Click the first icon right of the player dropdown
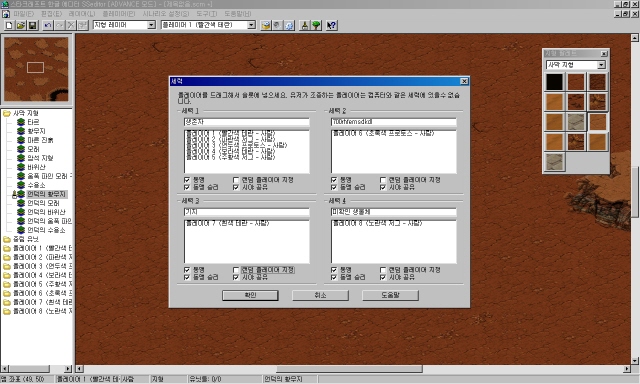Image resolution: width=640 pixels, height=384 pixels. (266, 25)
